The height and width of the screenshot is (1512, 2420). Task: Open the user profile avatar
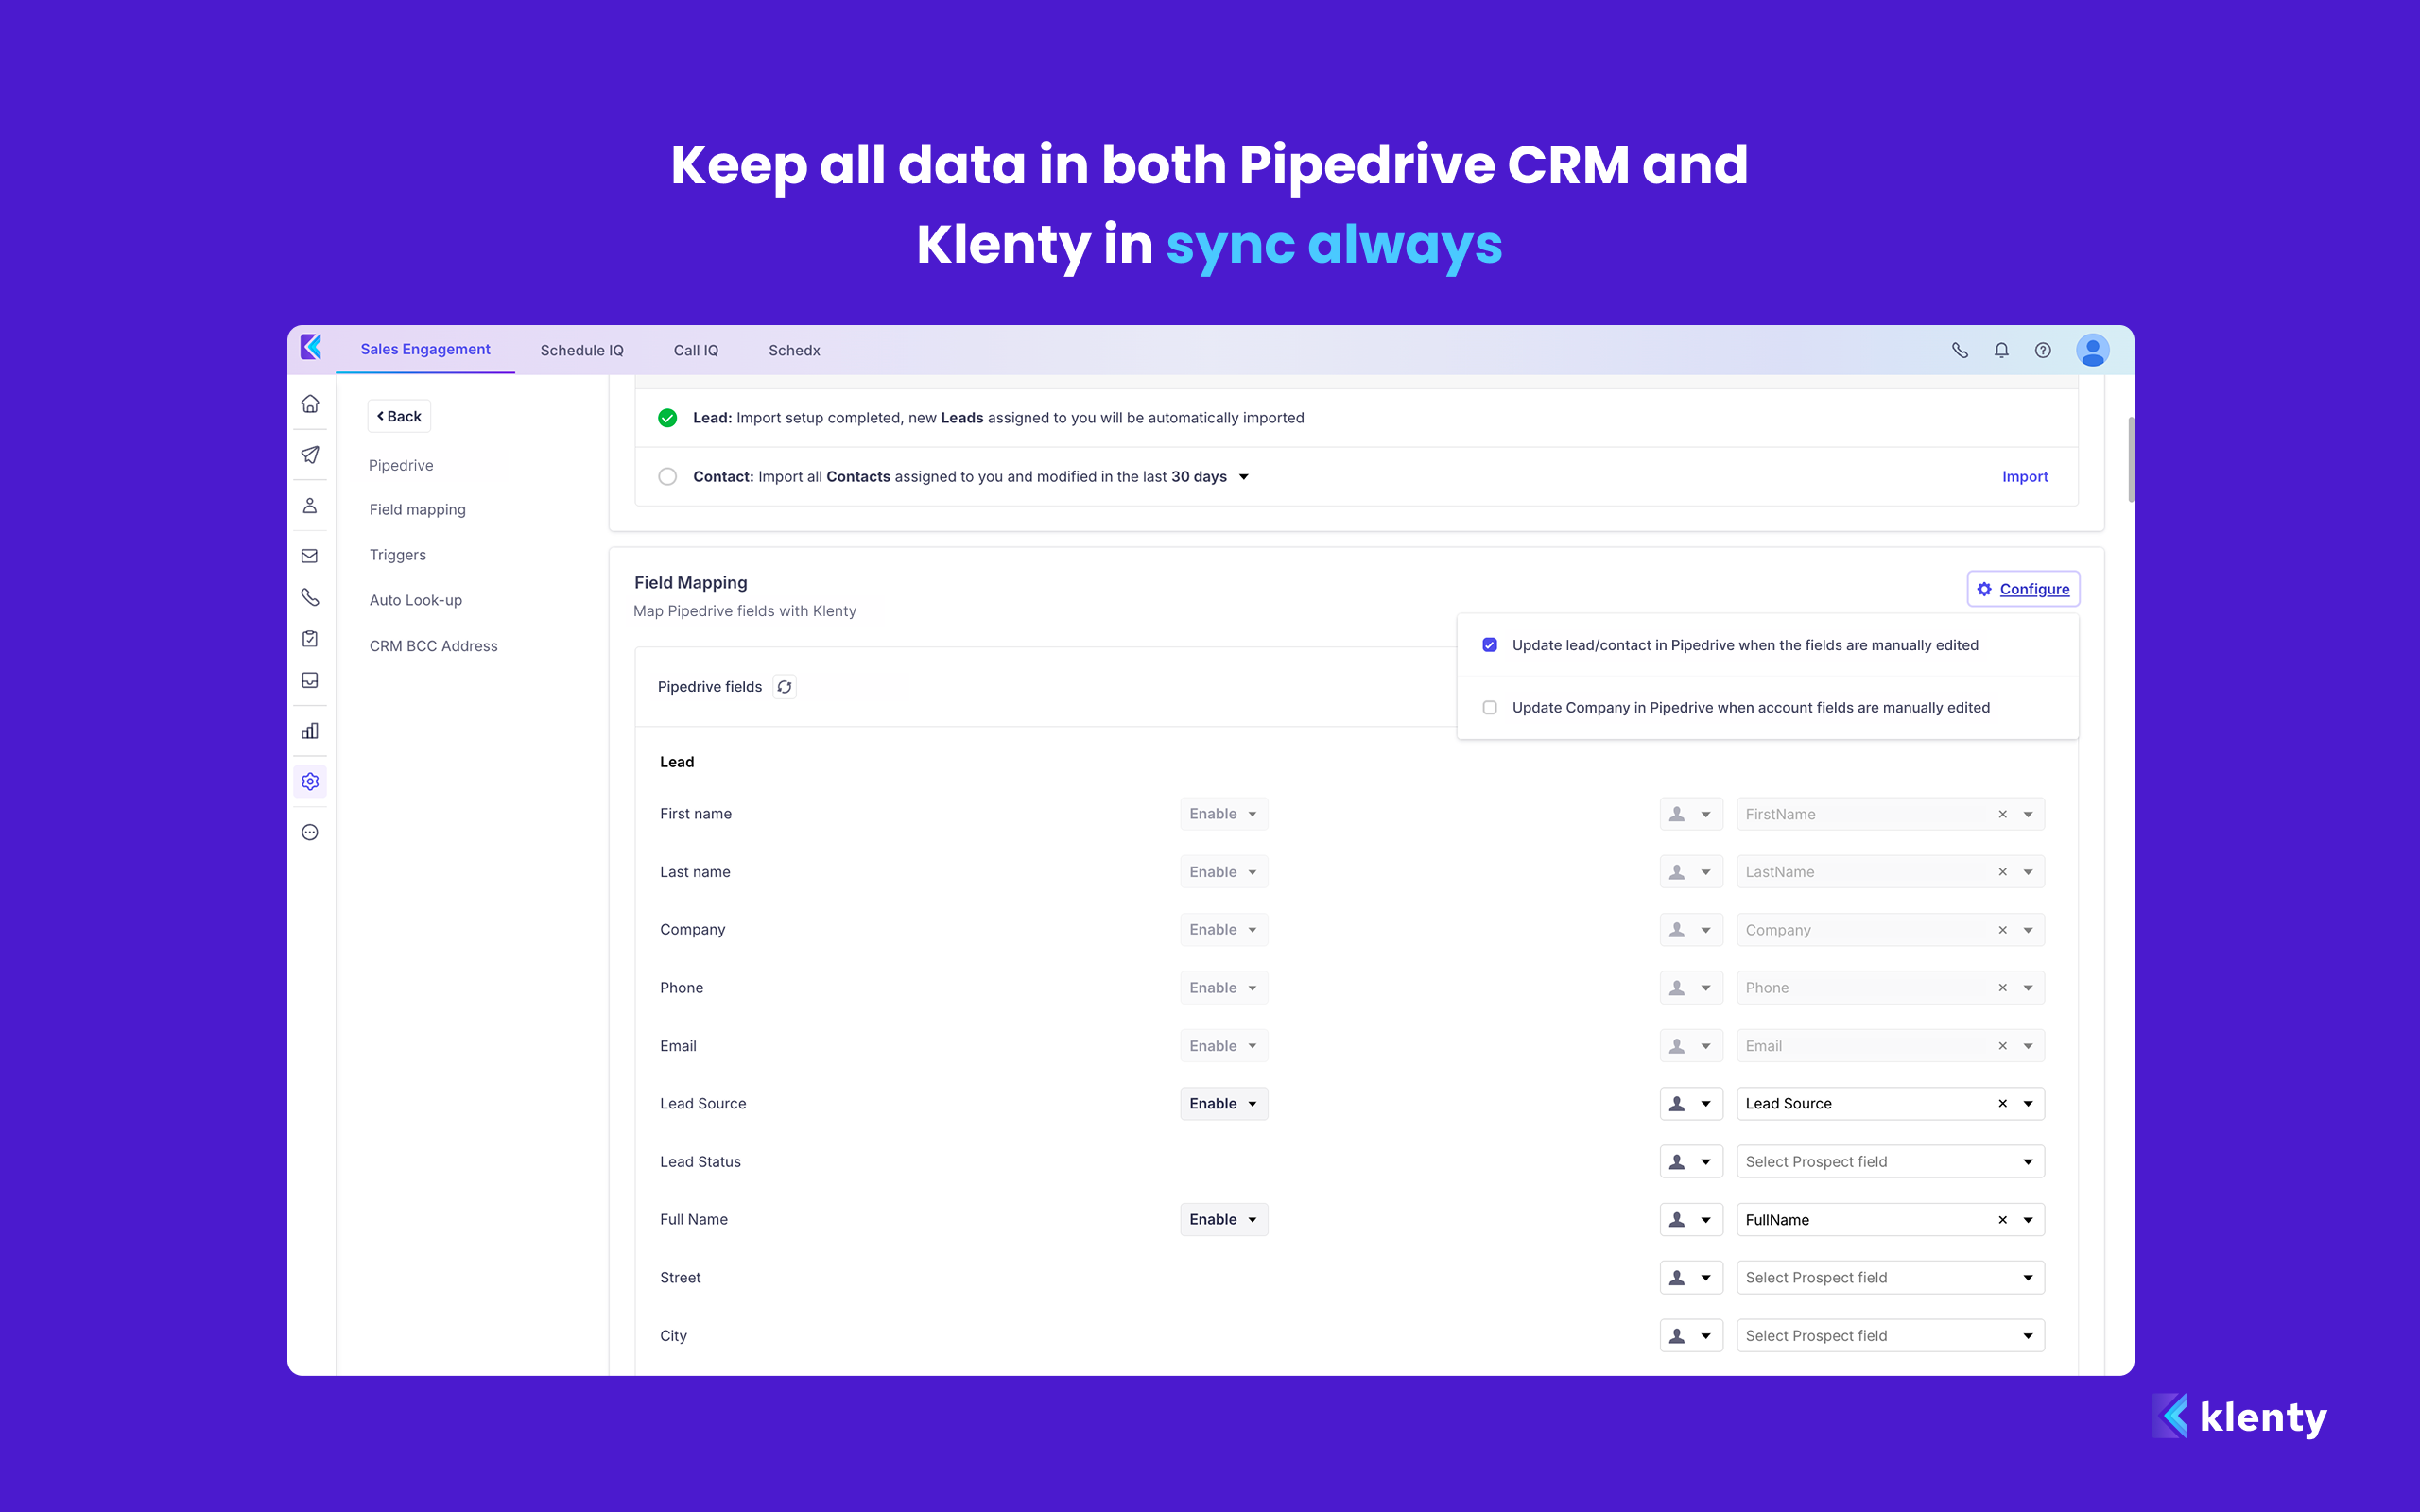(x=2092, y=350)
